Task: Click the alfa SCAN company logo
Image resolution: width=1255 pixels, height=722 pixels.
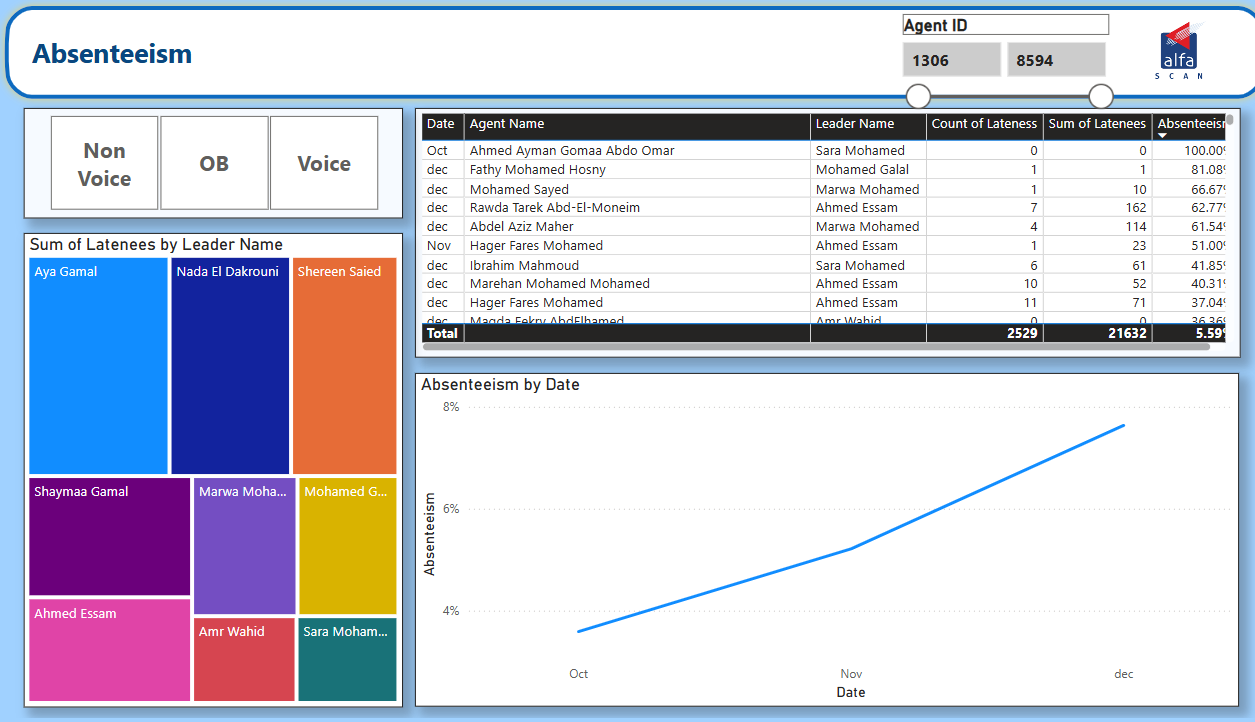Action: pos(1180,50)
